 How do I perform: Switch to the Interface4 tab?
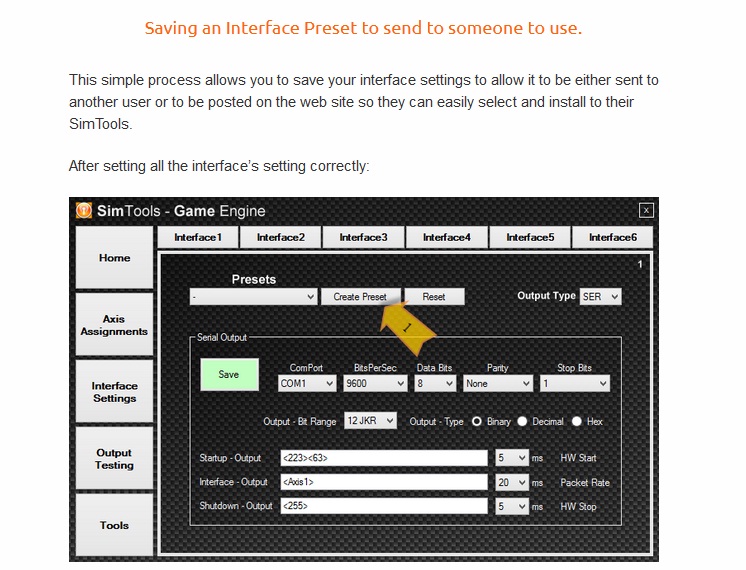[x=447, y=237]
